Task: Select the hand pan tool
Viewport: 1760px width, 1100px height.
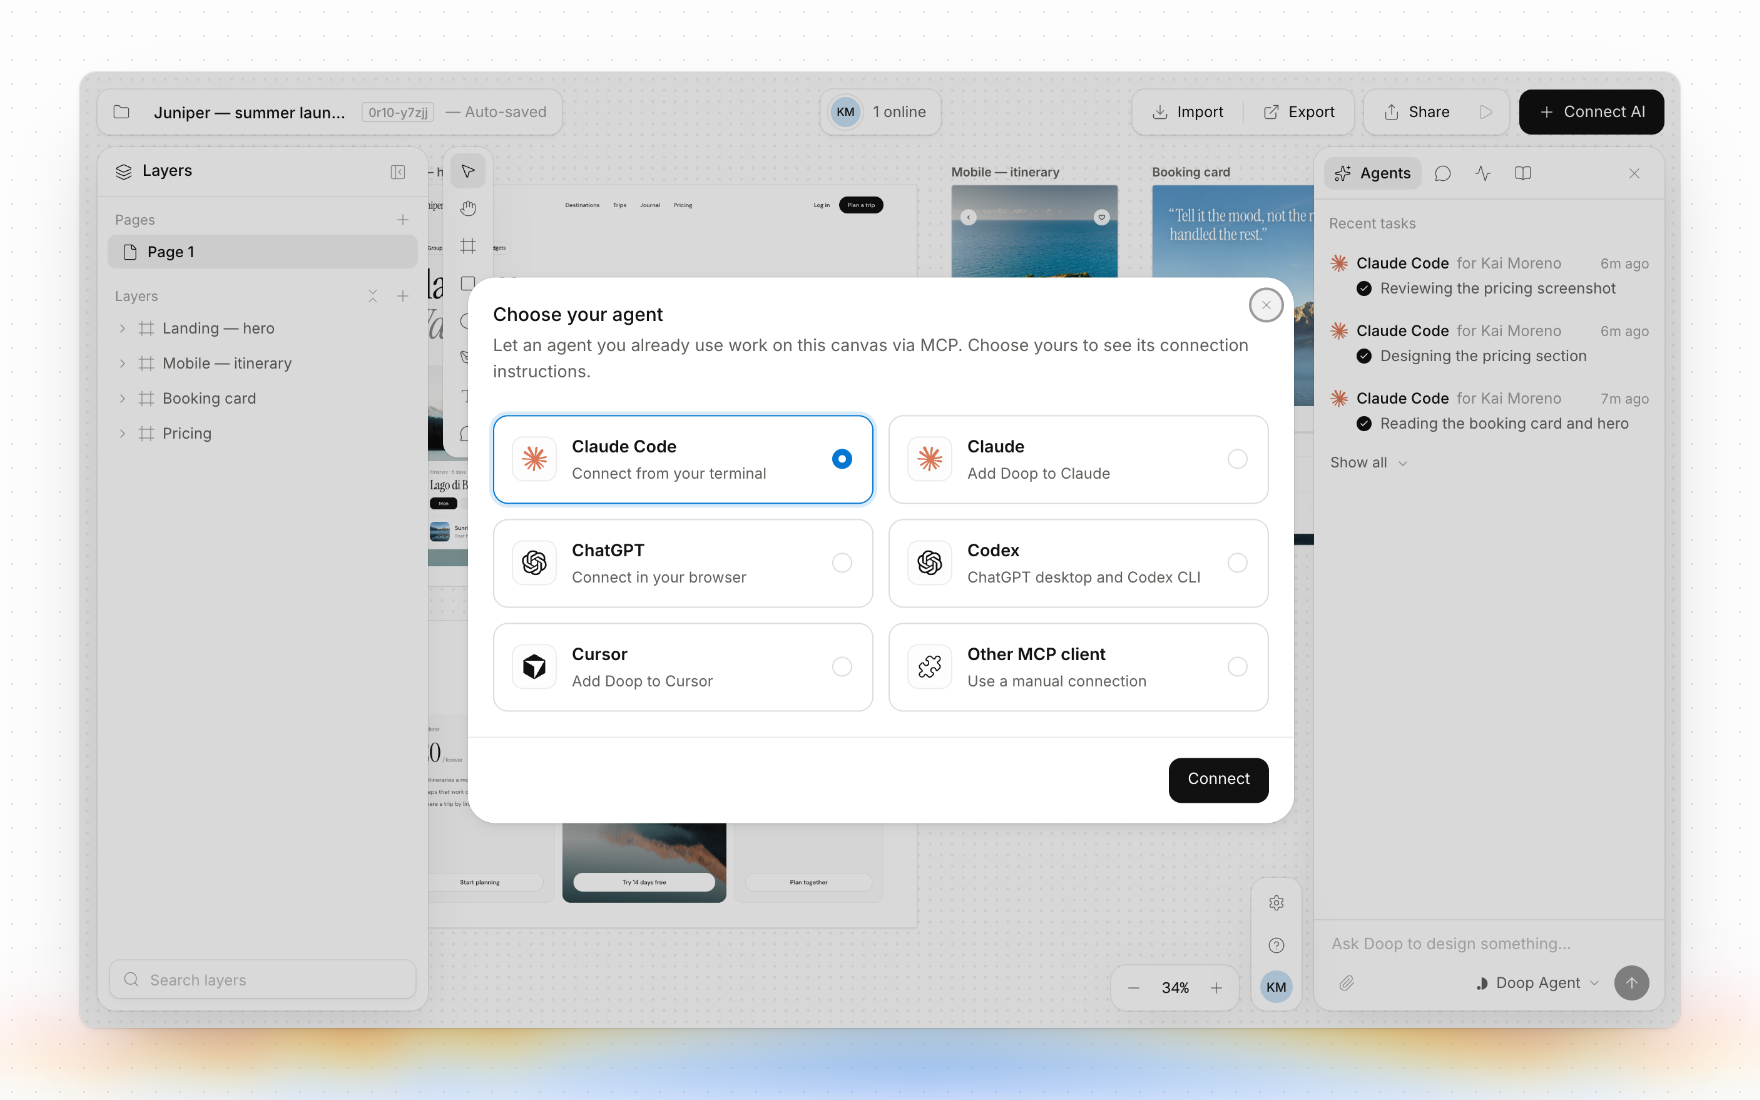Action: [467, 208]
